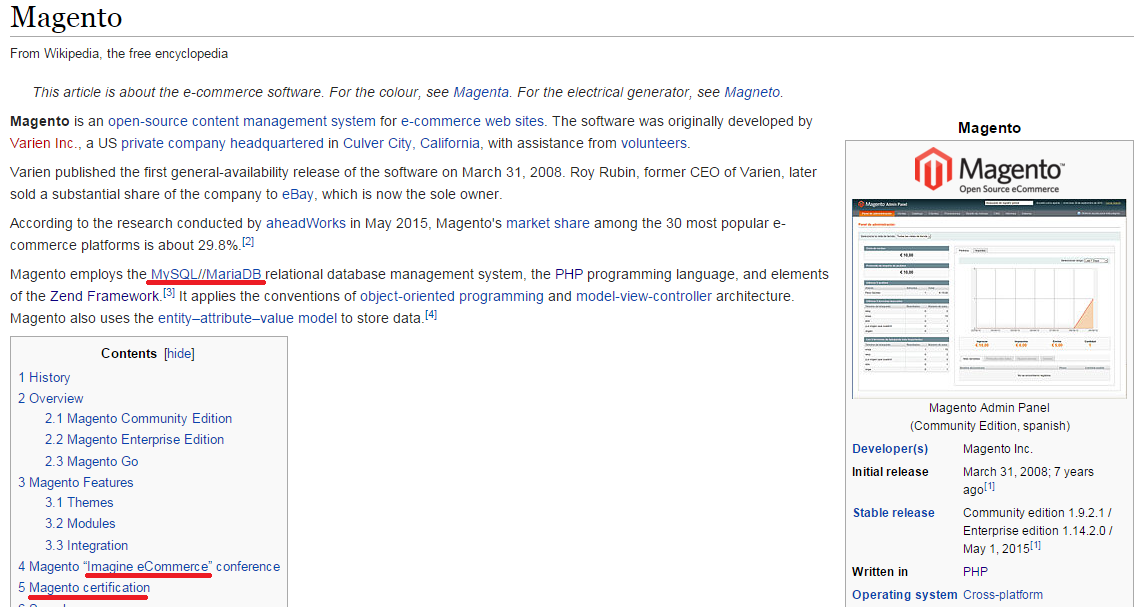Jump to section 5 Magento certification

[84, 588]
